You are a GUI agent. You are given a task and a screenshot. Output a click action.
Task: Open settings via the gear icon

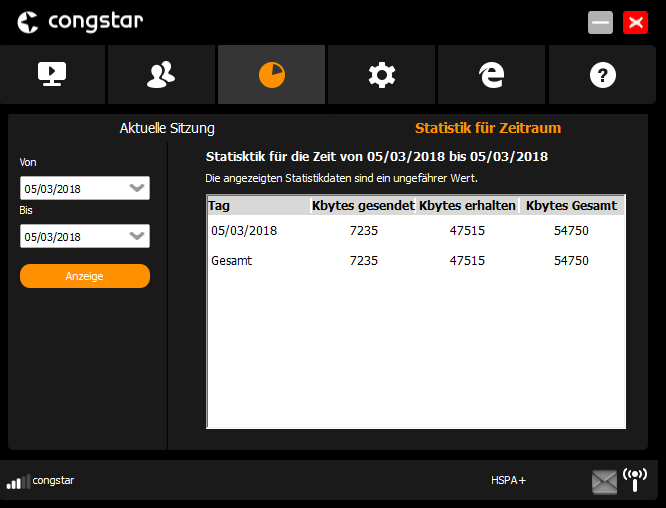(381, 75)
